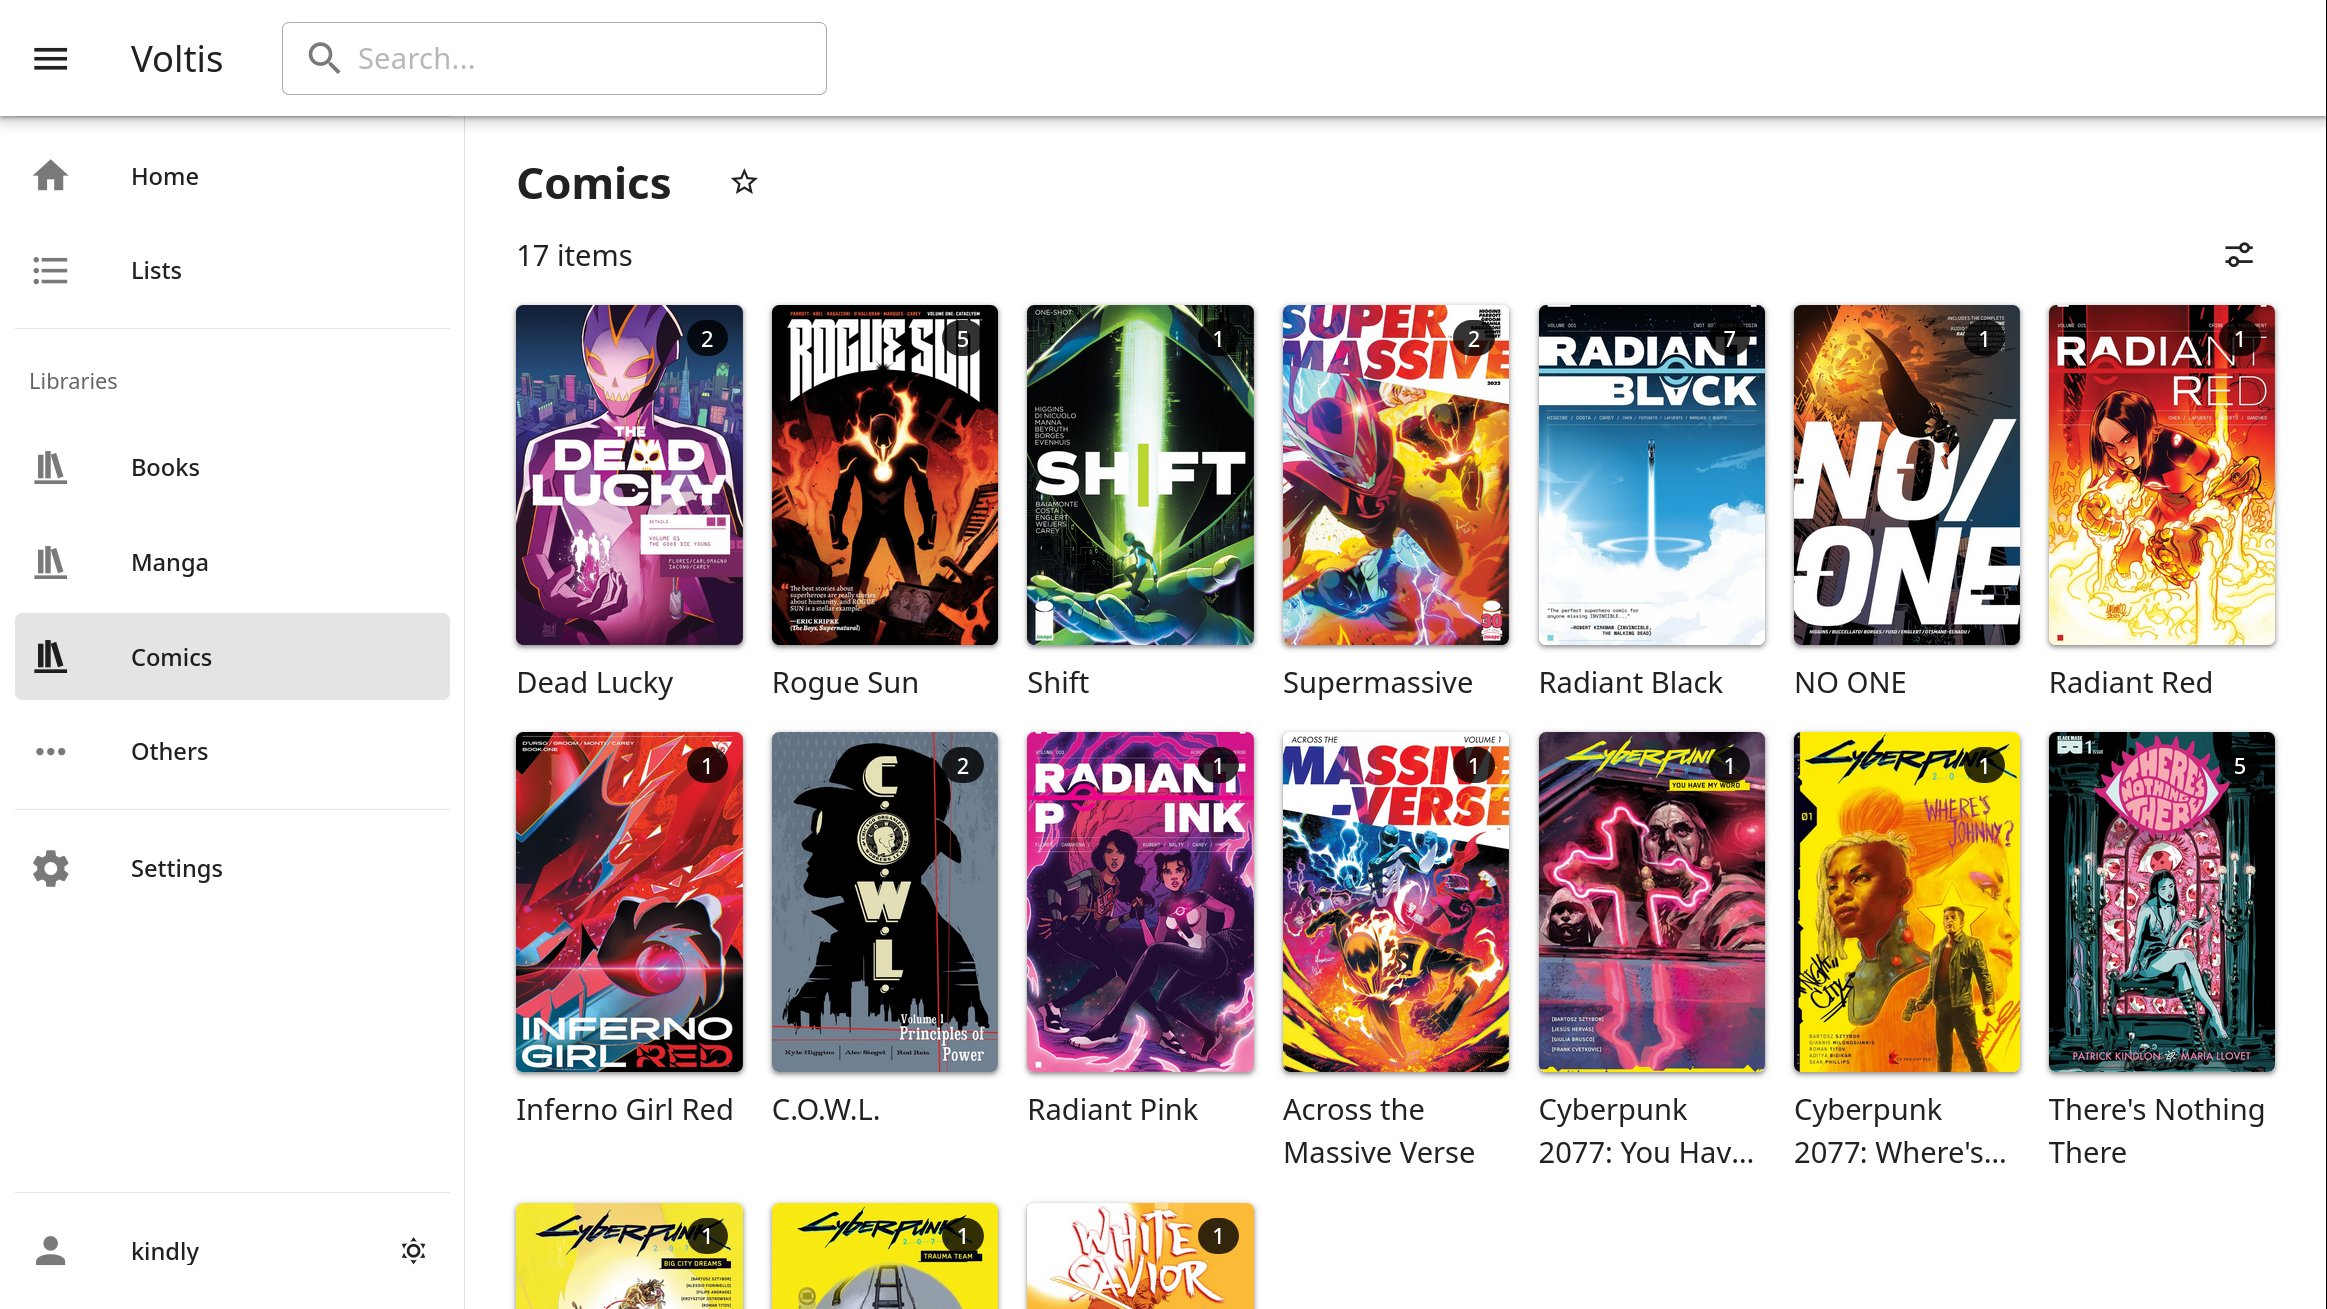Toggle light and dark theme icon
Image resolution: width=2327 pixels, height=1309 pixels.
[413, 1251]
